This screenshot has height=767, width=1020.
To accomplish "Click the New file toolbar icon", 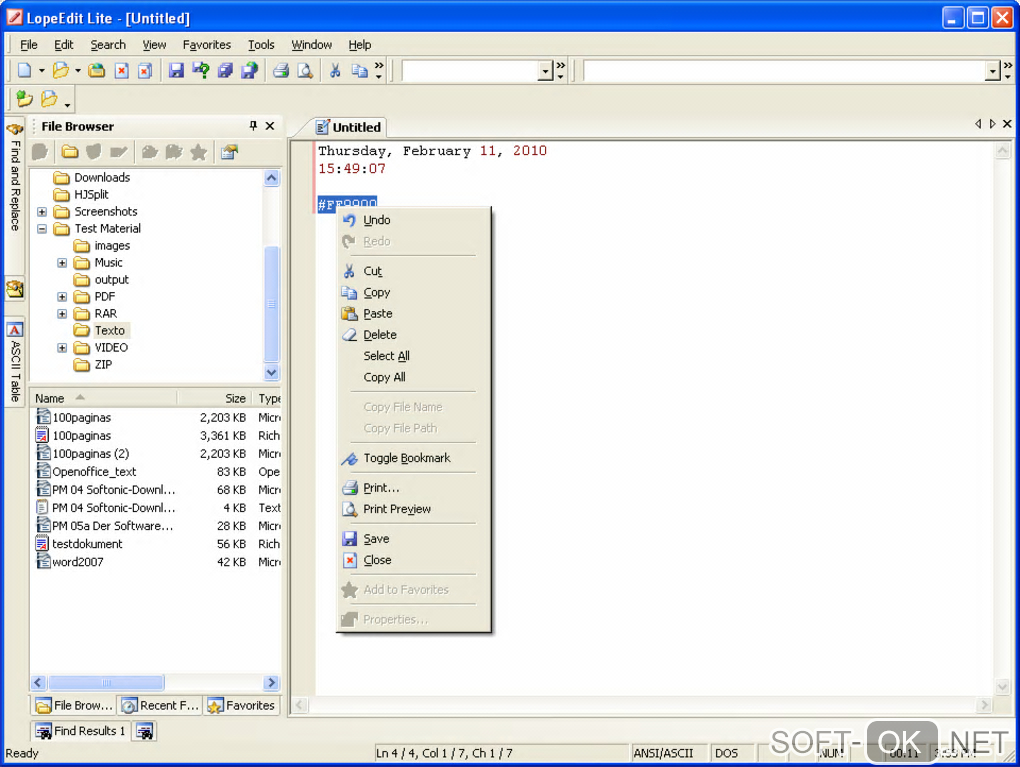I will pyautogui.click(x=24, y=71).
